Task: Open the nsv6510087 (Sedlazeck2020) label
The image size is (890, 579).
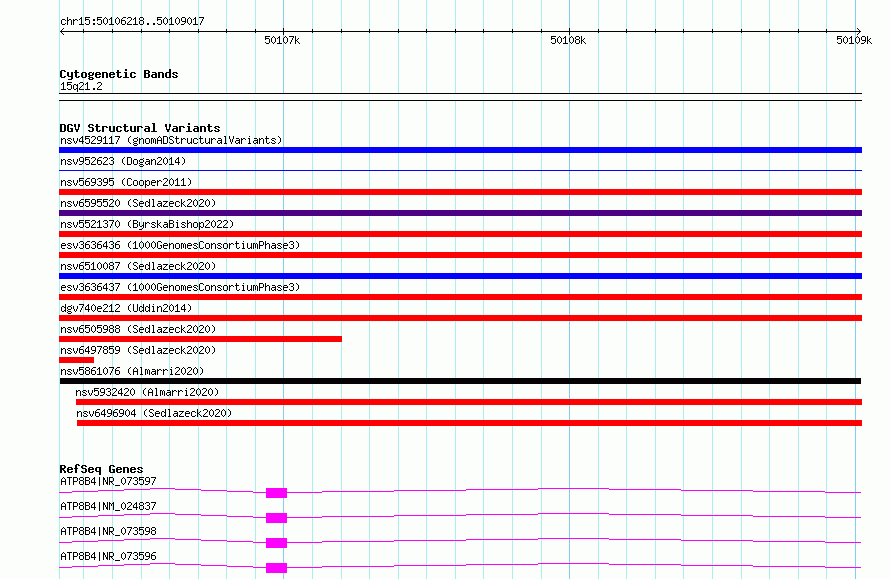Action: pos(138,266)
